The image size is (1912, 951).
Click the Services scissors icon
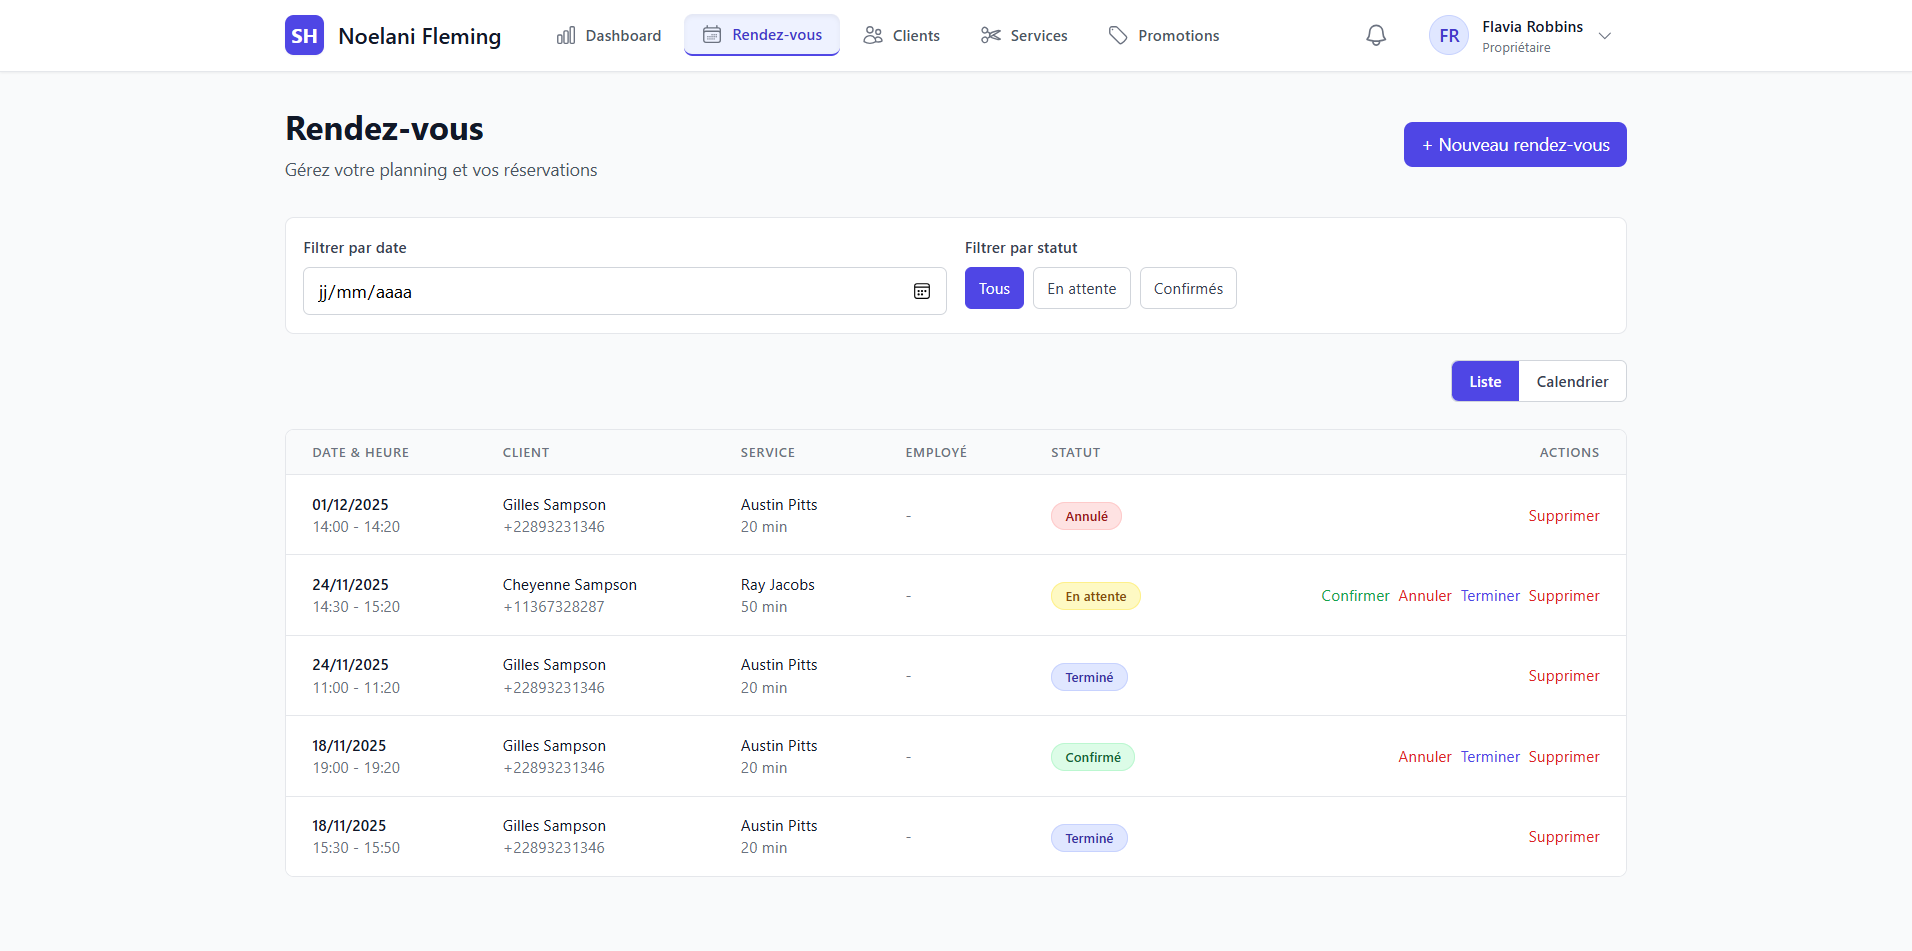(x=990, y=35)
